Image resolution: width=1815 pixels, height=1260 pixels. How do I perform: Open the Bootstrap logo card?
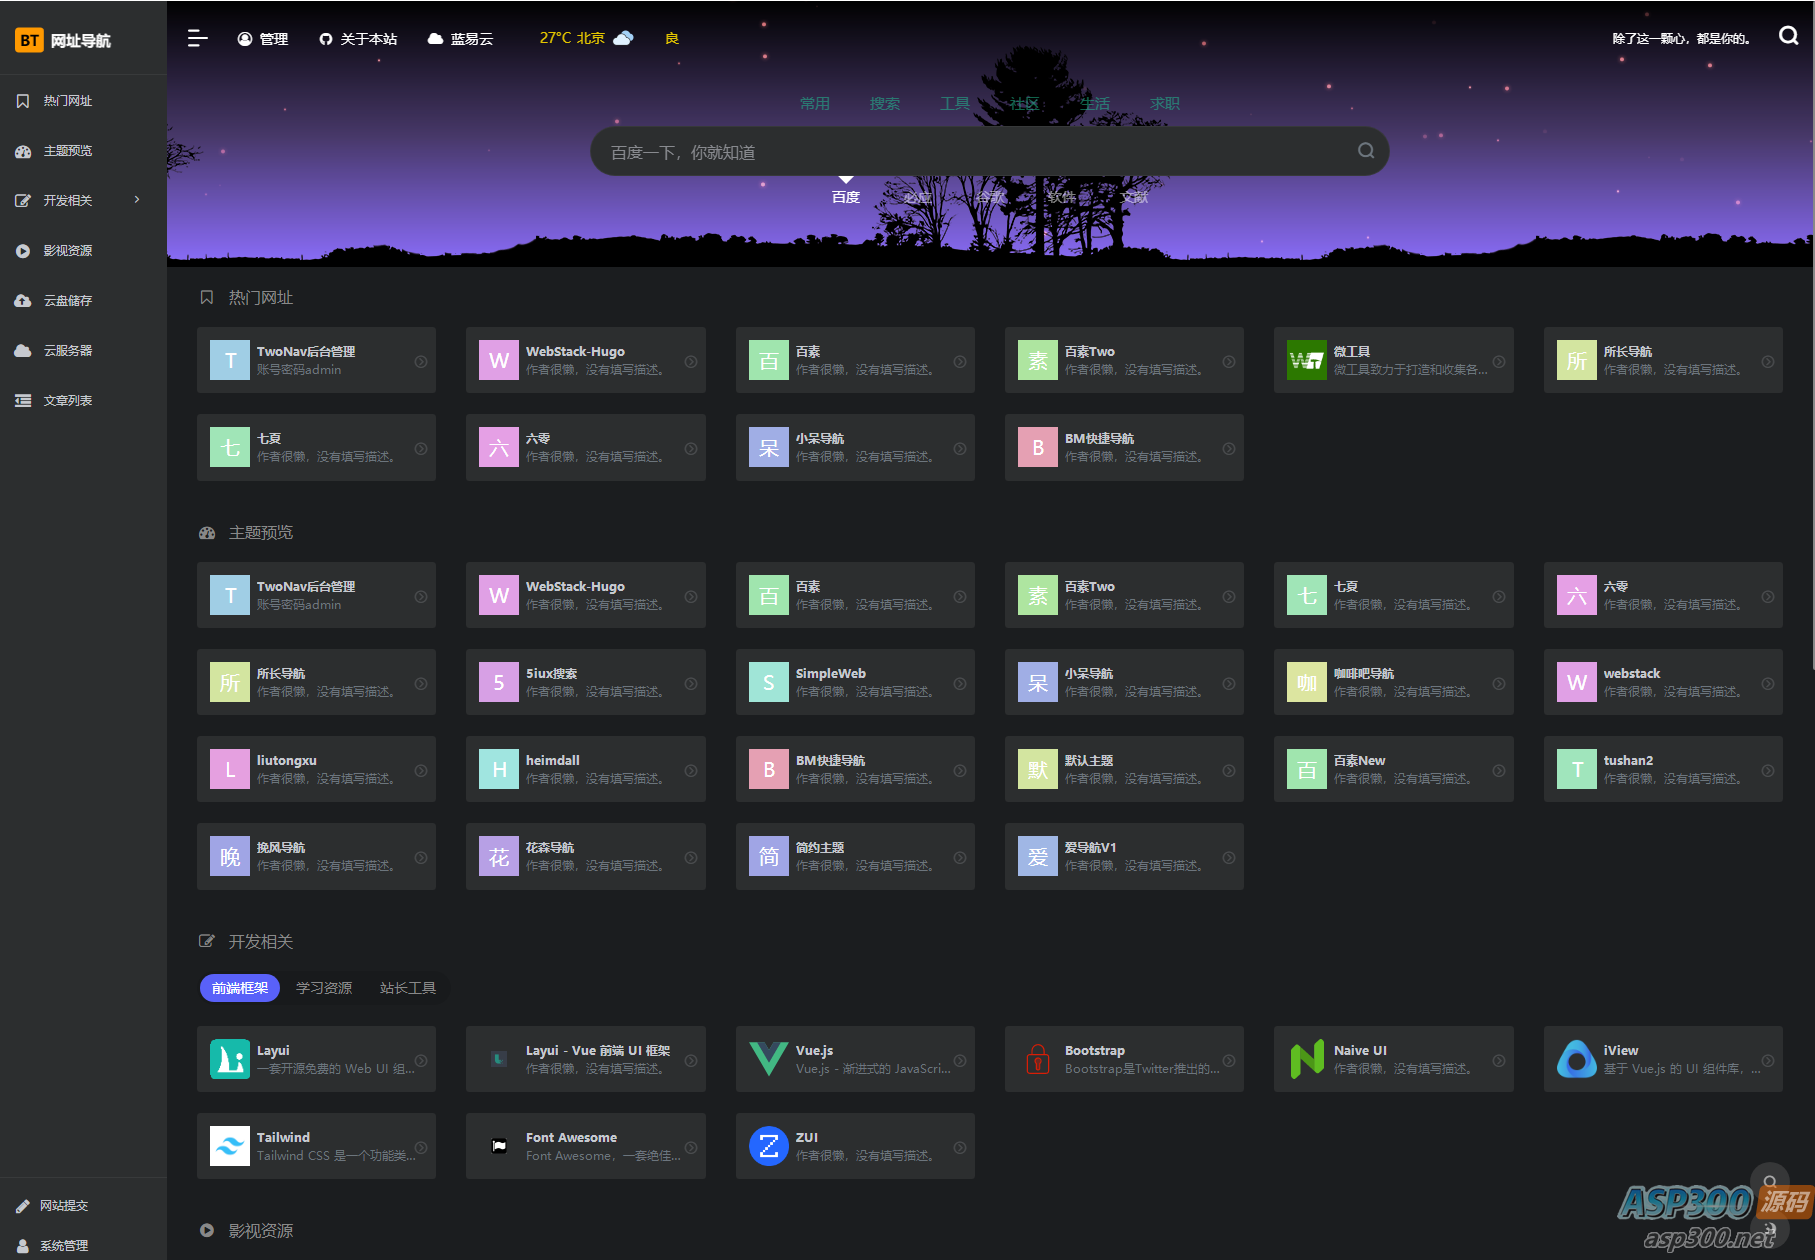(1038, 1059)
